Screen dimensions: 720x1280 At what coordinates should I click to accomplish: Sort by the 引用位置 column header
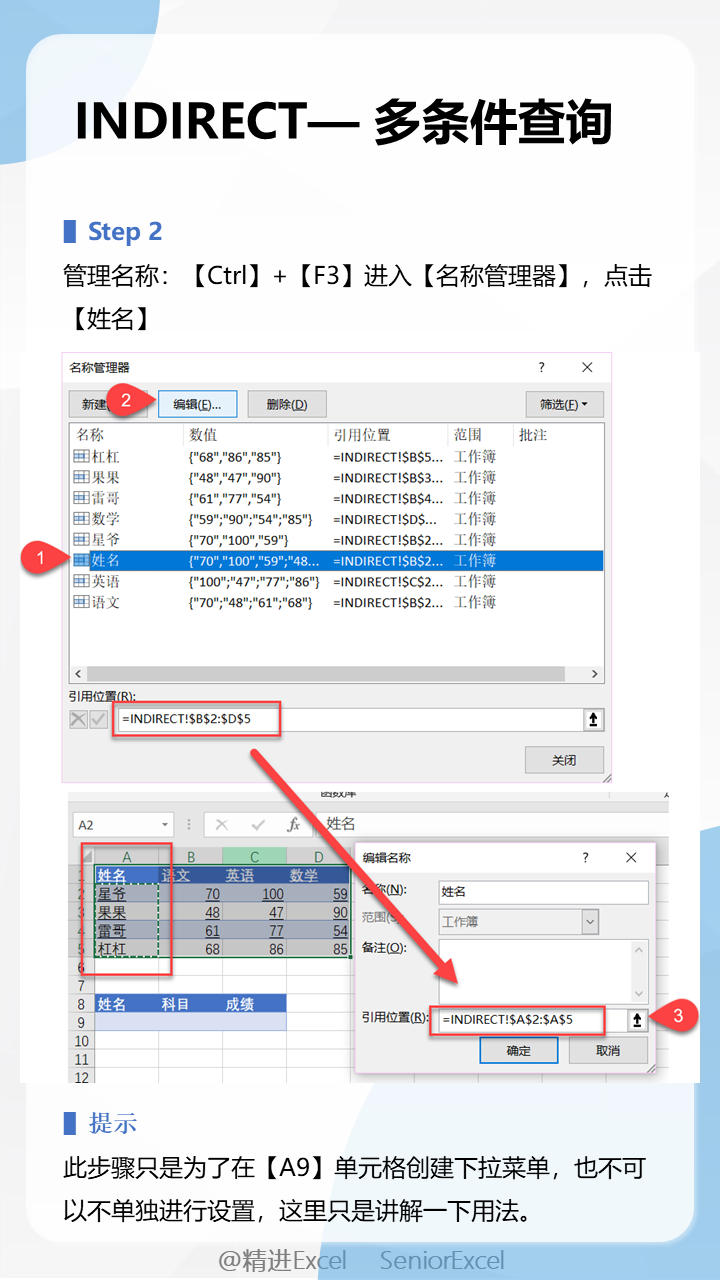[x=388, y=435]
